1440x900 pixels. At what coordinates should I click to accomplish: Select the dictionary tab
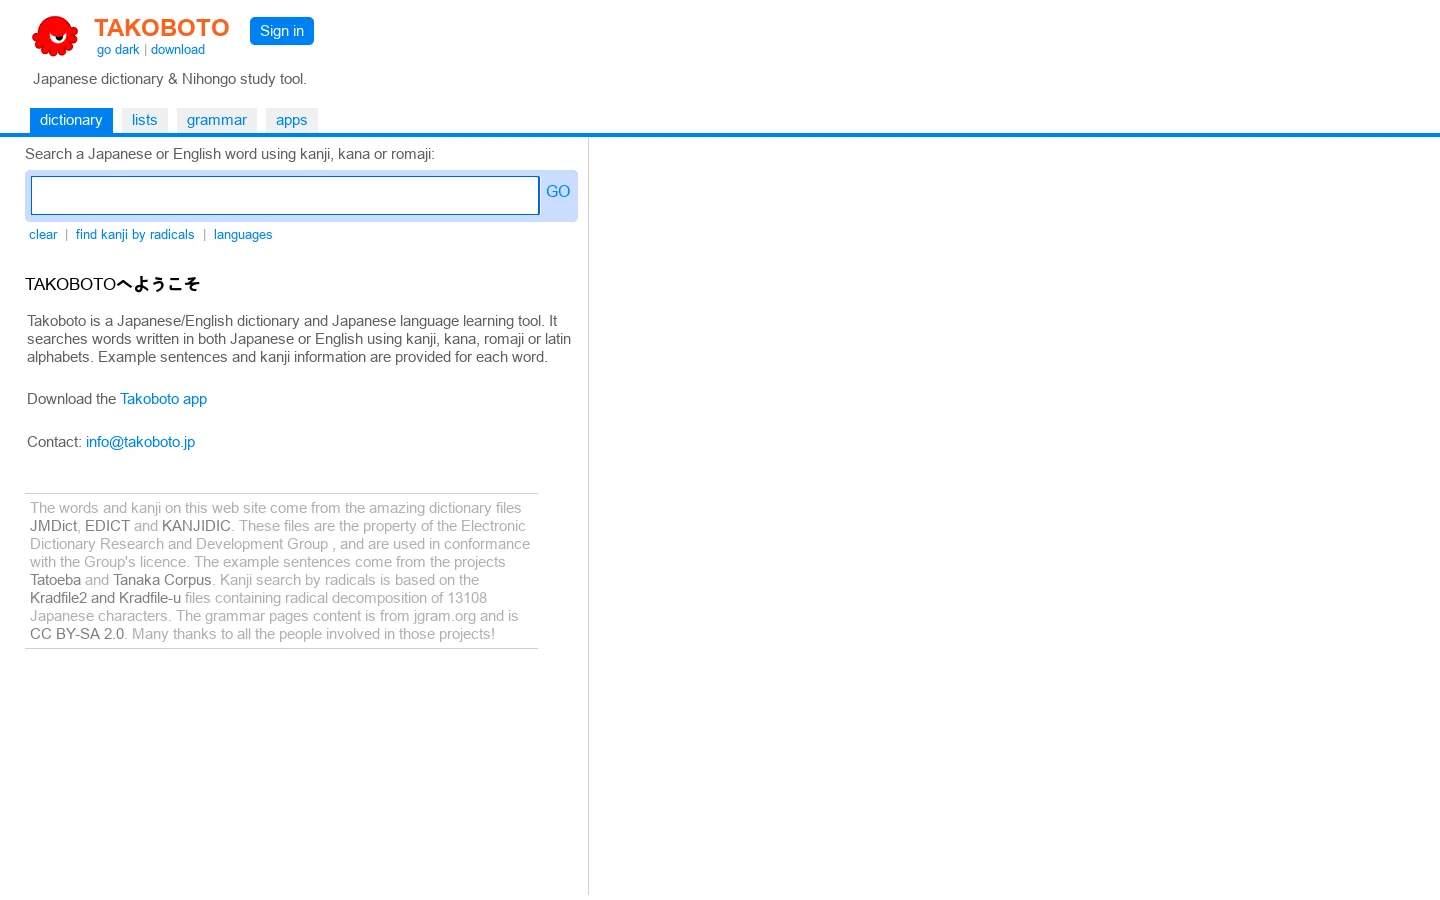click(x=71, y=120)
